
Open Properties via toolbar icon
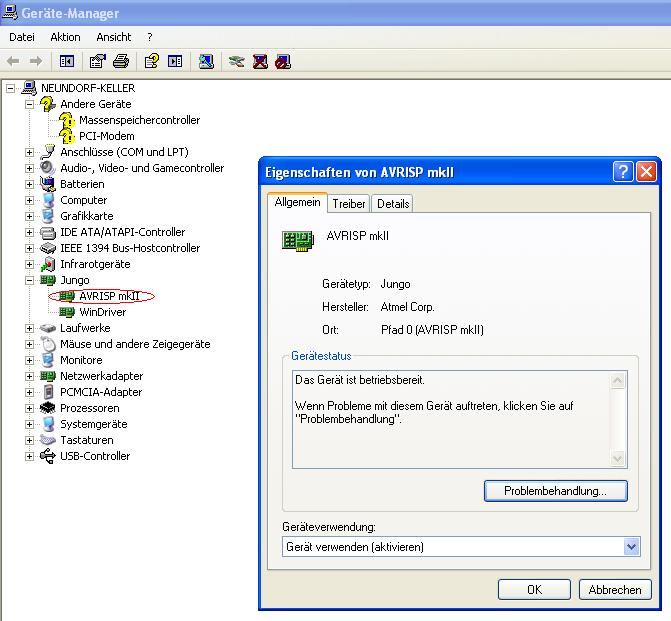coord(98,62)
